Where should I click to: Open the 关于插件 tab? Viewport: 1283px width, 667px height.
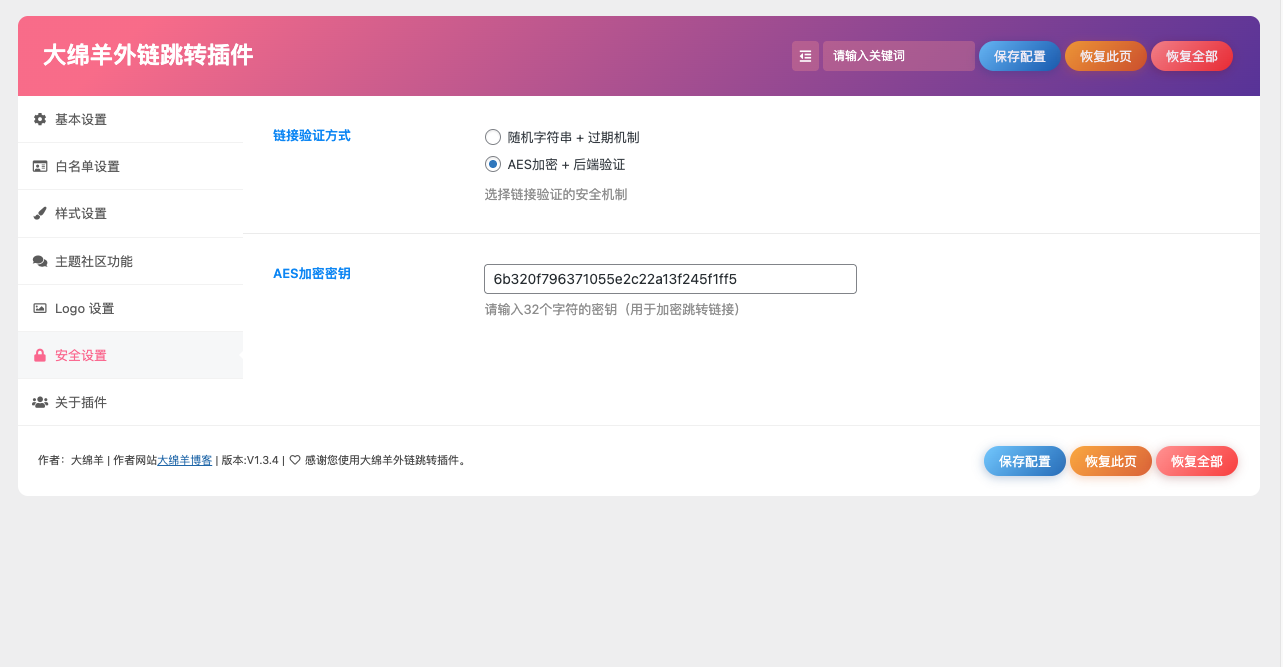pos(130,402)
